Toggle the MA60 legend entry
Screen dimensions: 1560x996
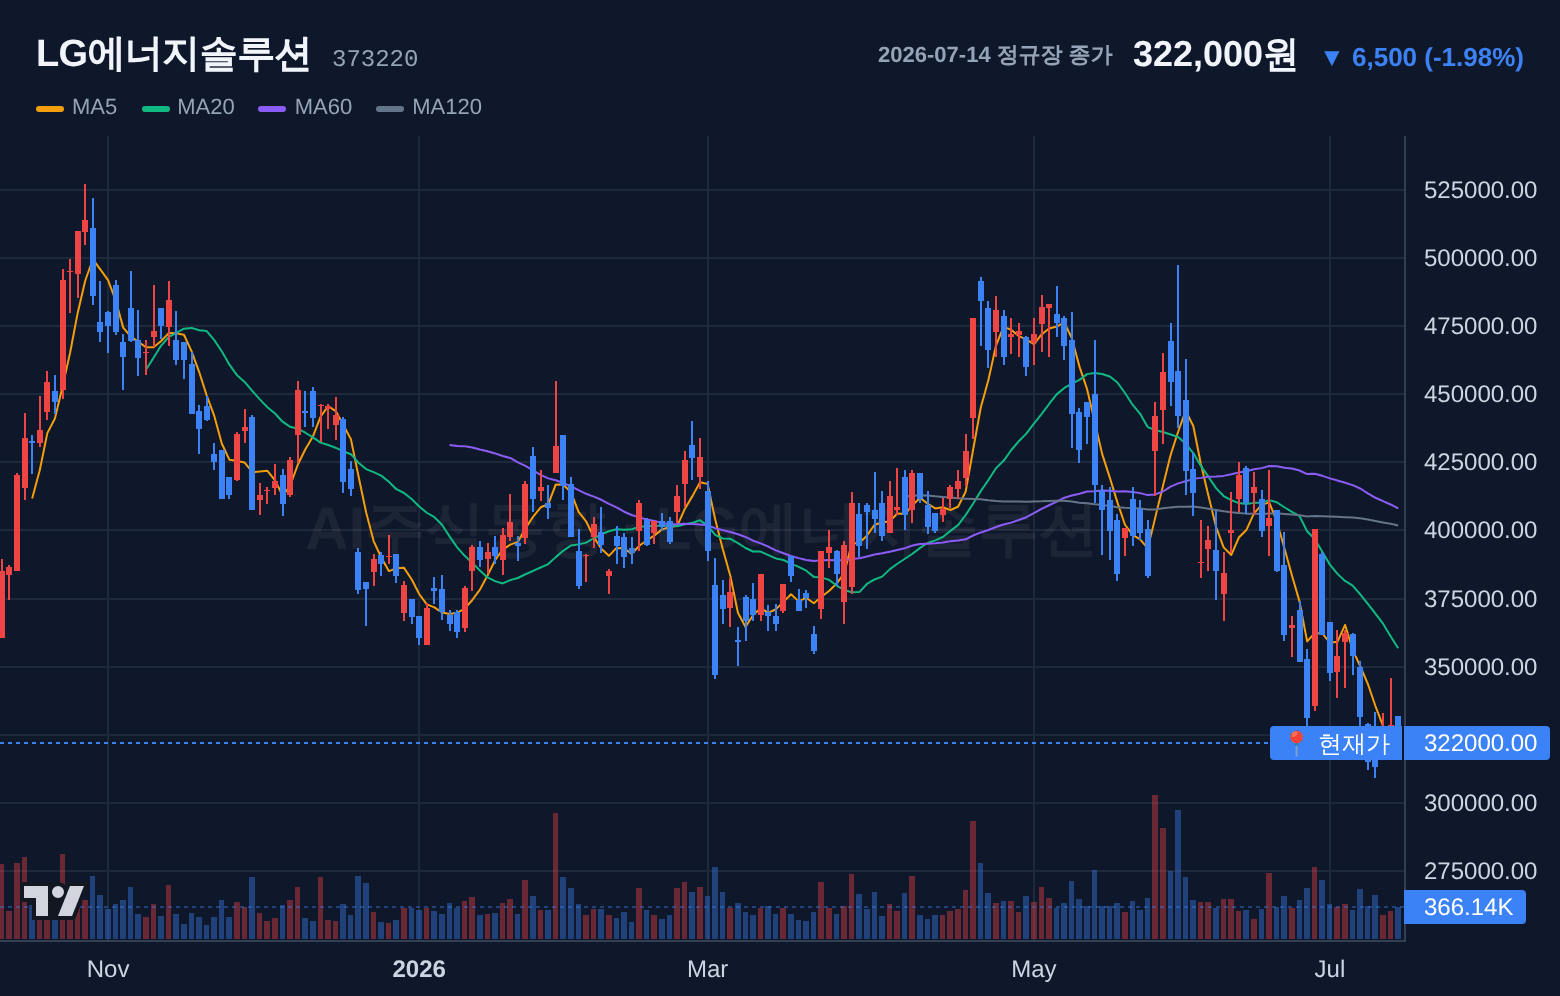coord(305,107)
